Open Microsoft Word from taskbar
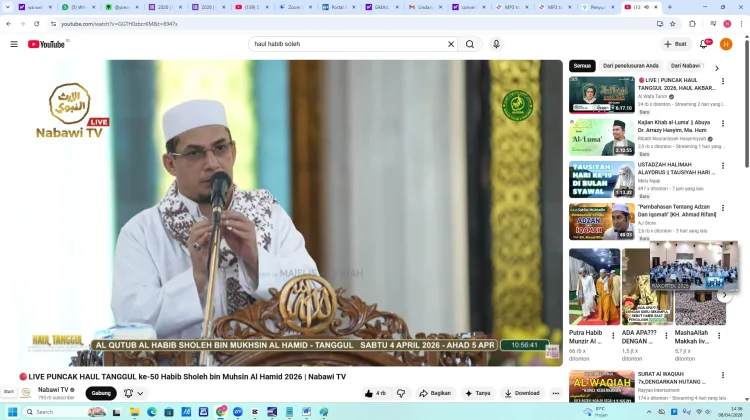Screen dimensions: 750x420 click(x=307, y=412)
